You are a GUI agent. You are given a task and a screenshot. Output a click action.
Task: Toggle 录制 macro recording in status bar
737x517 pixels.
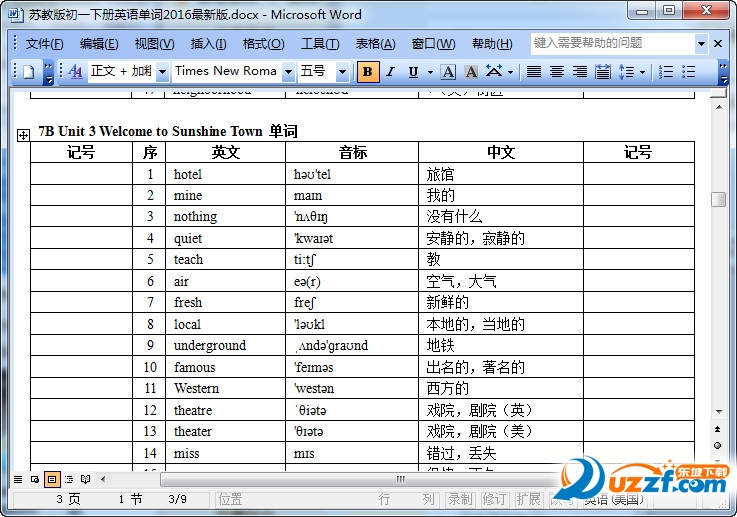pyautogui.click(x=461, y=499)
